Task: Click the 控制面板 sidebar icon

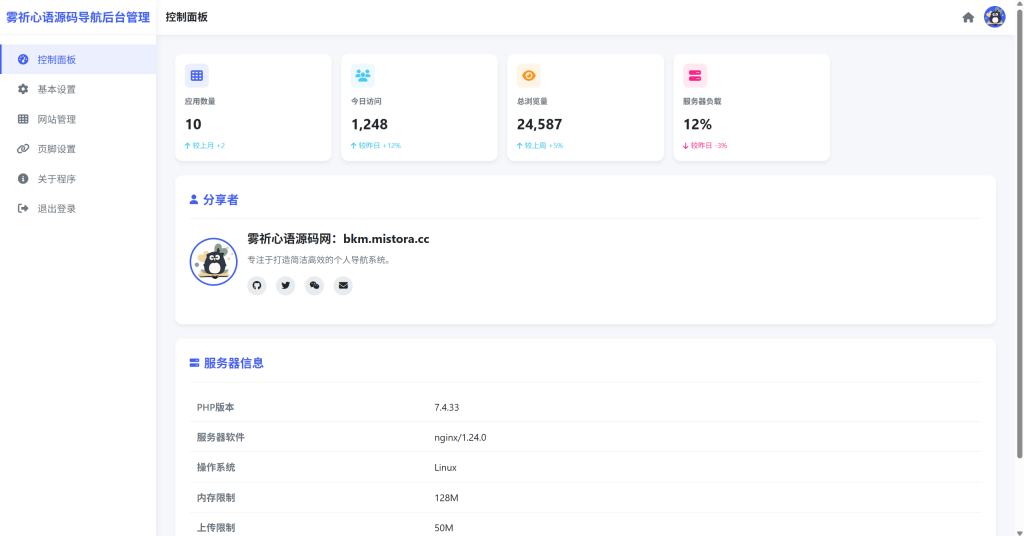Action: point(23,59)
